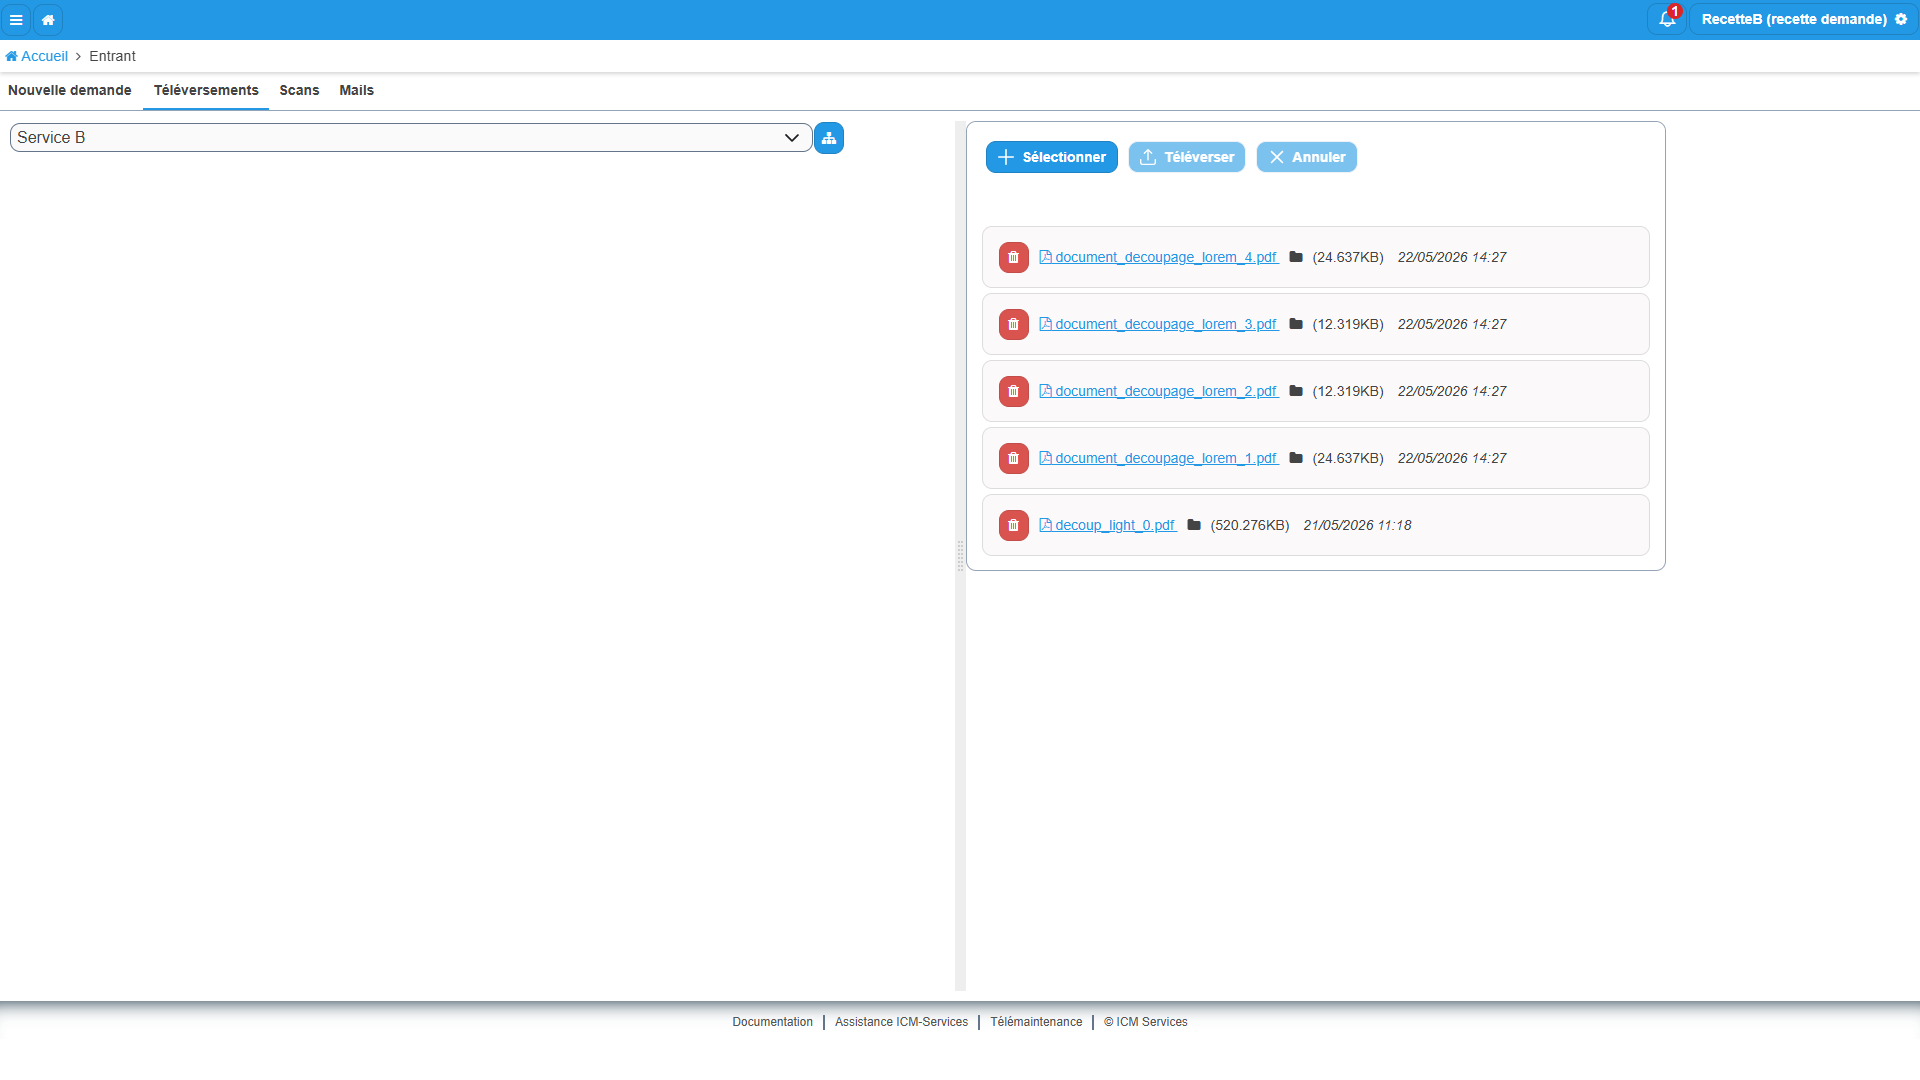This screenshot has width=1920, height=1080.
Task: Open document_decoupage_lorem_3.pdf link
Action: tap(1159, 324)
